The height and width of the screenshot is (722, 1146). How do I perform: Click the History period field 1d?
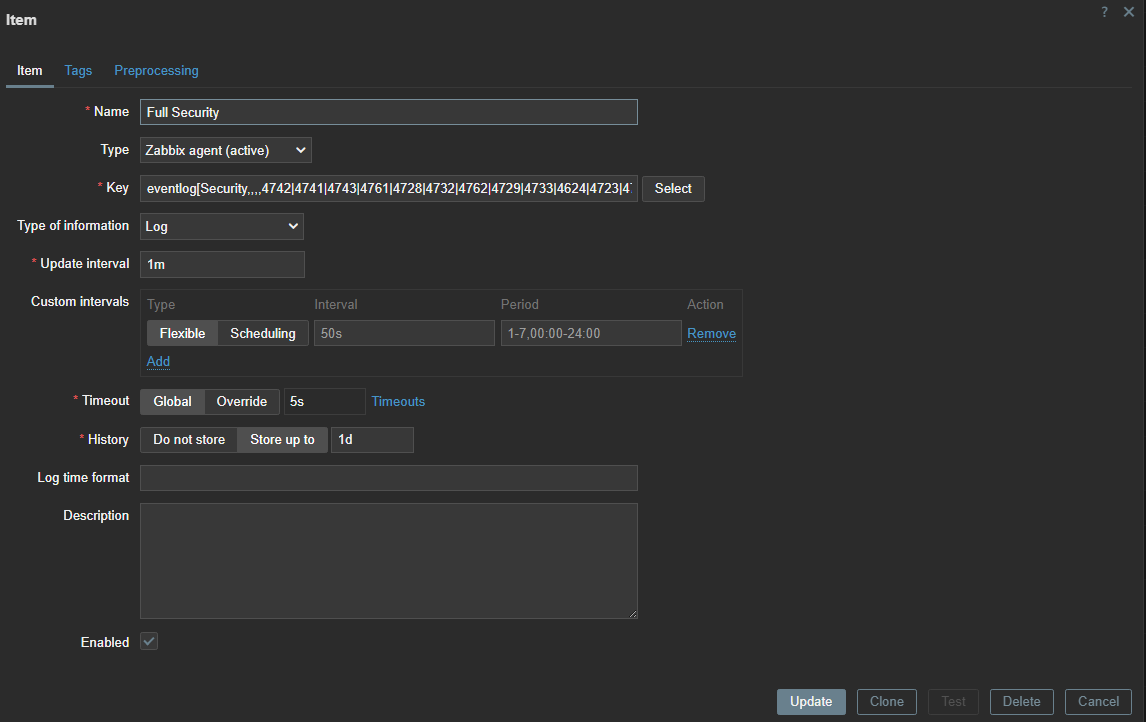pos(373,439)
